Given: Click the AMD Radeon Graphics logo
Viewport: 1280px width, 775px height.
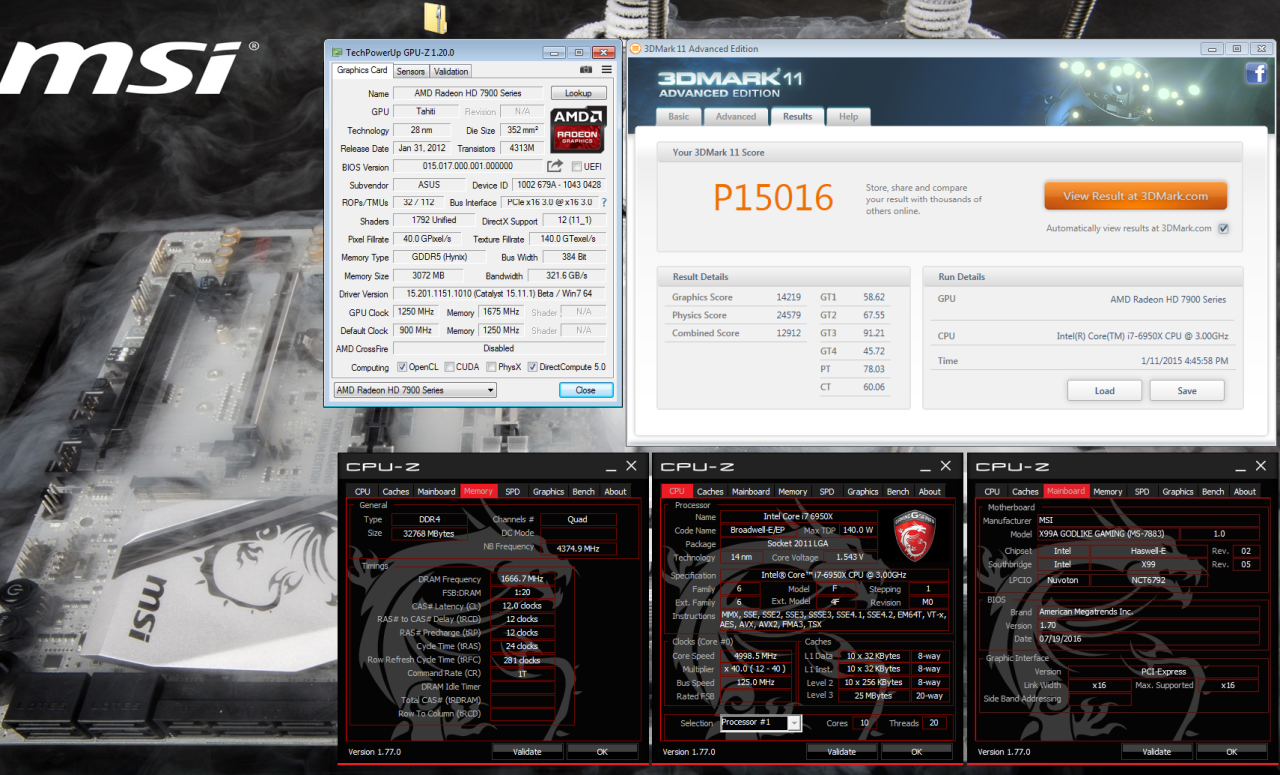Looking at the screenshot, I should [x=578, y=129].
